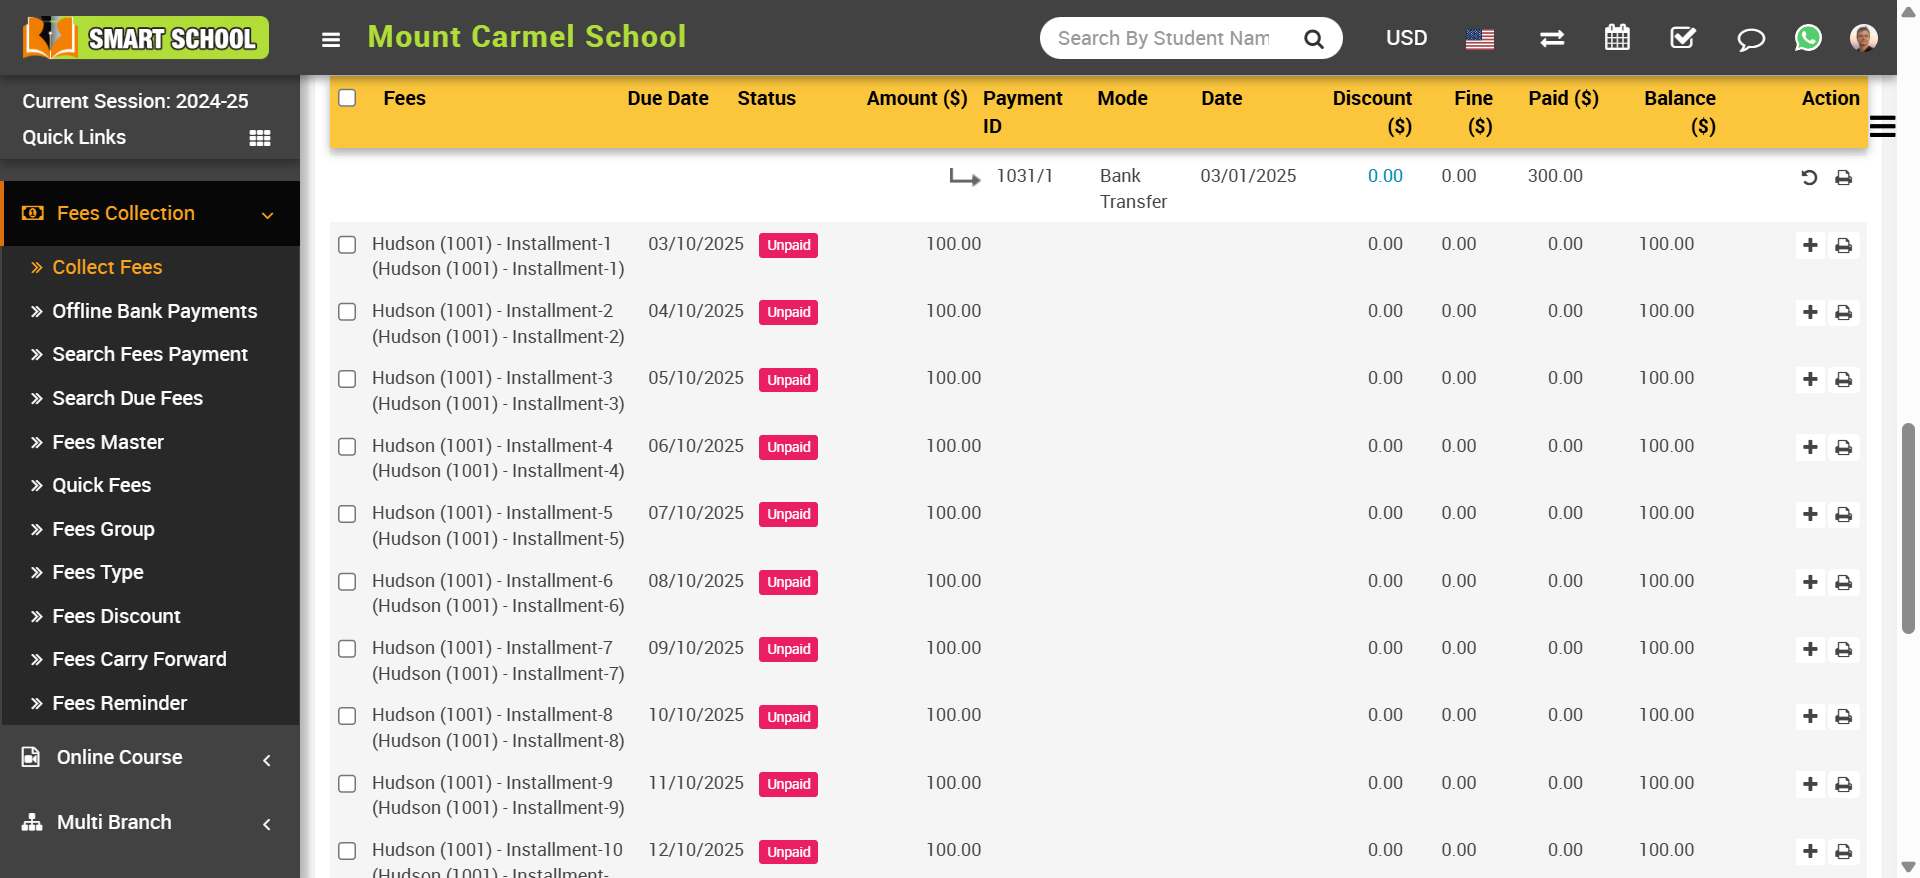Image resolution: width=1920 pixels, height=878 pixels.
Task: Open Fees Discount page
Action: (116, 616)
